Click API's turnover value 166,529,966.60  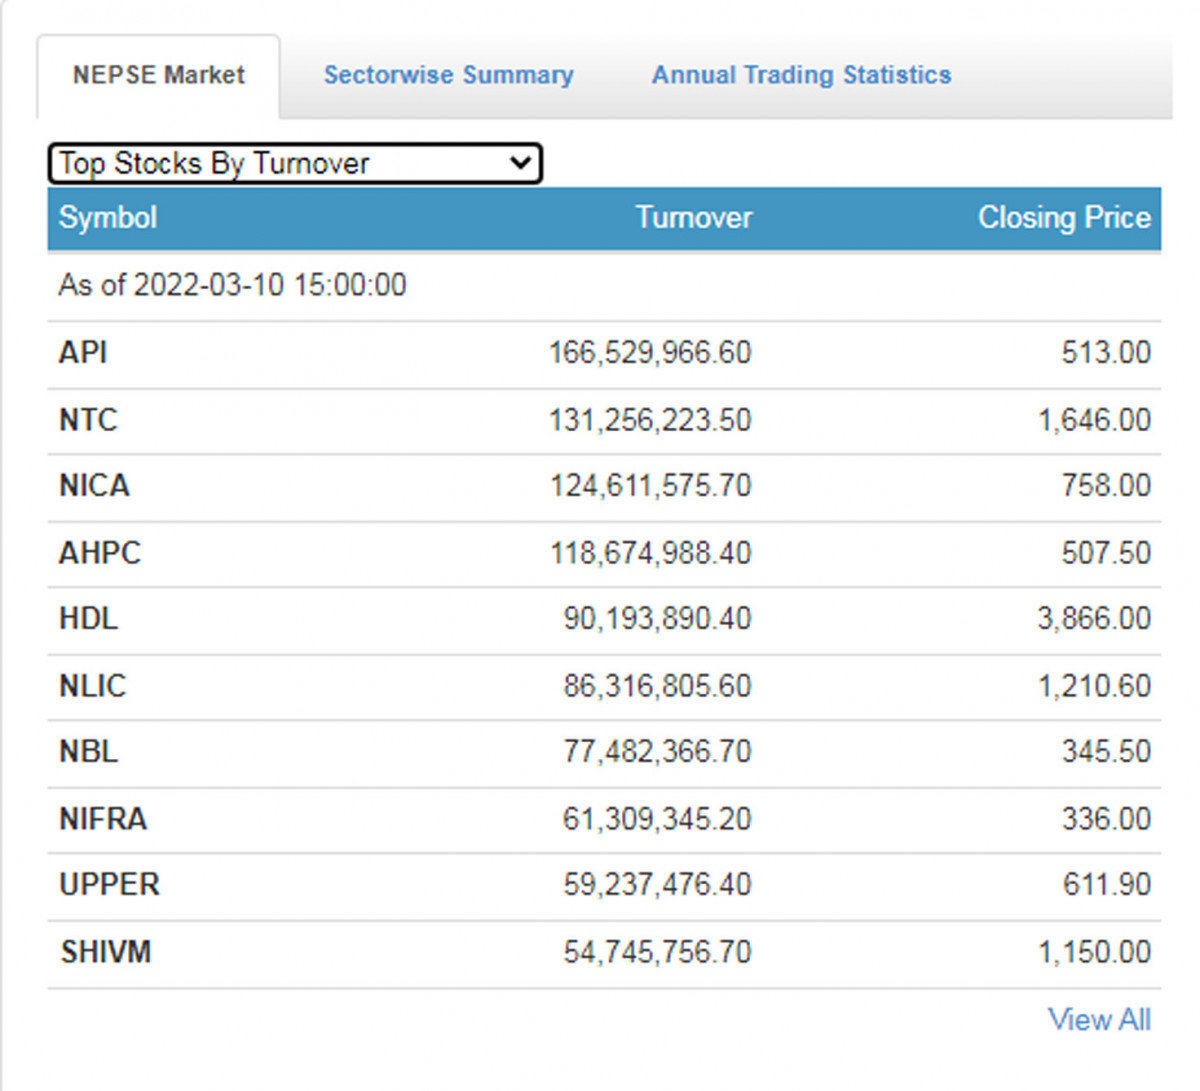click(x=649, y=353)
